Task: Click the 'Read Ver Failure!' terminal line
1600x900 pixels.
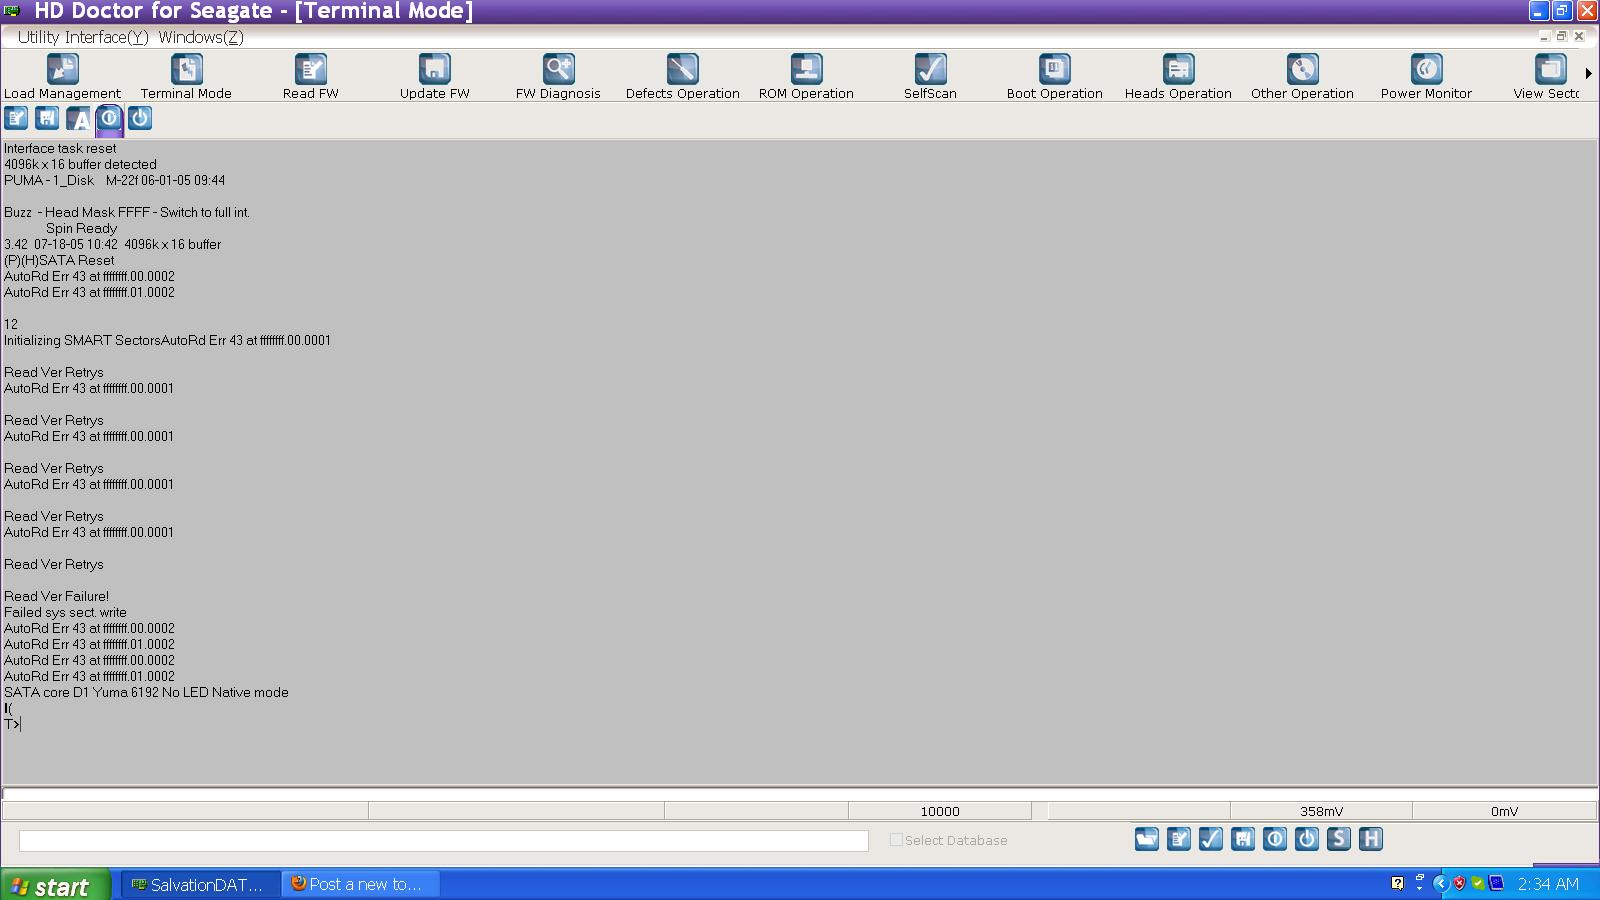Action: click(x=57, y=596)
